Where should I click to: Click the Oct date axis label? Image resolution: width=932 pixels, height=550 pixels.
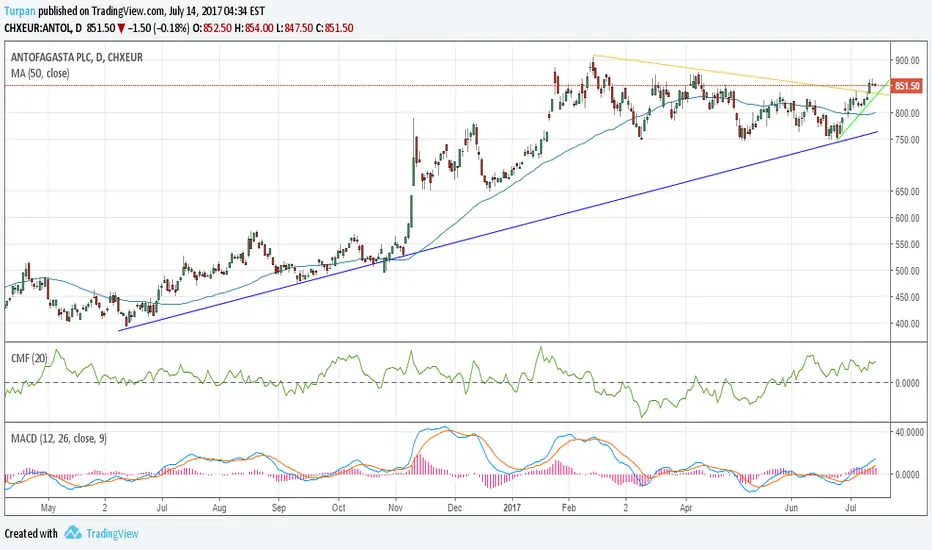point(339,508)
